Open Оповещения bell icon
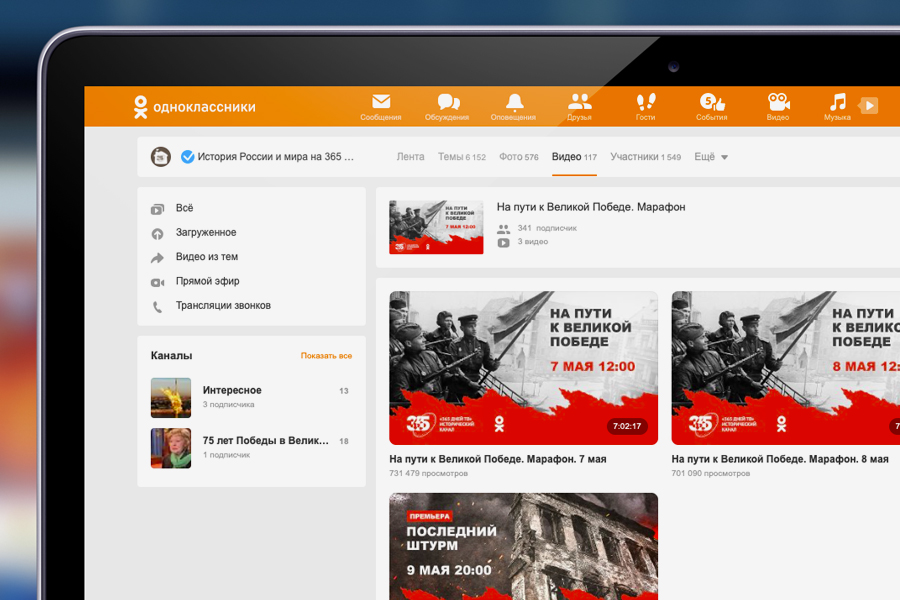 tap(514, 102)
